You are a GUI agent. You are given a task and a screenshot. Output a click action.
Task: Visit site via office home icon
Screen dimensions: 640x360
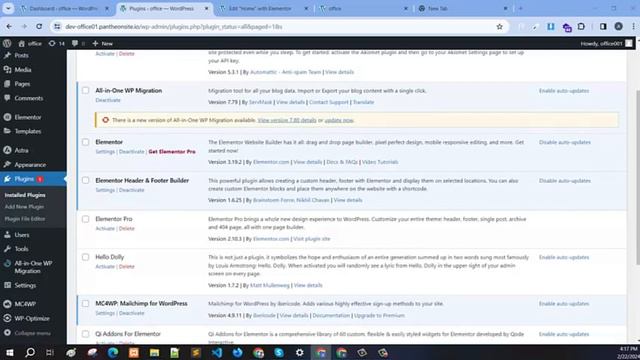[x=30, y=43]
